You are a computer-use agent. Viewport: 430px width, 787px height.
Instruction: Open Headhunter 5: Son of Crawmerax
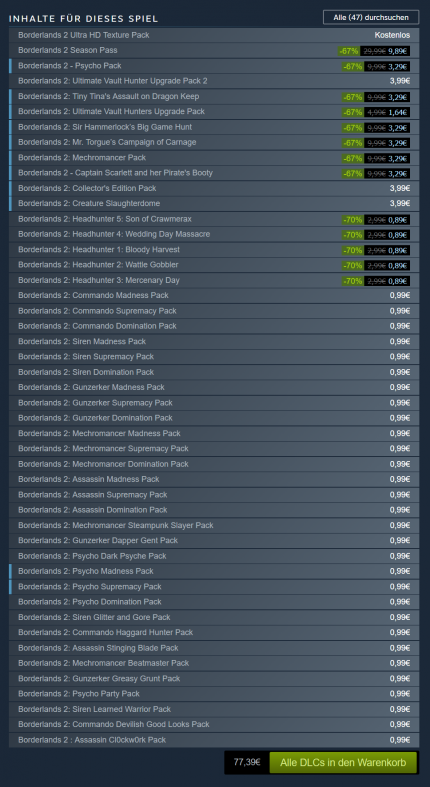[214, 219]
